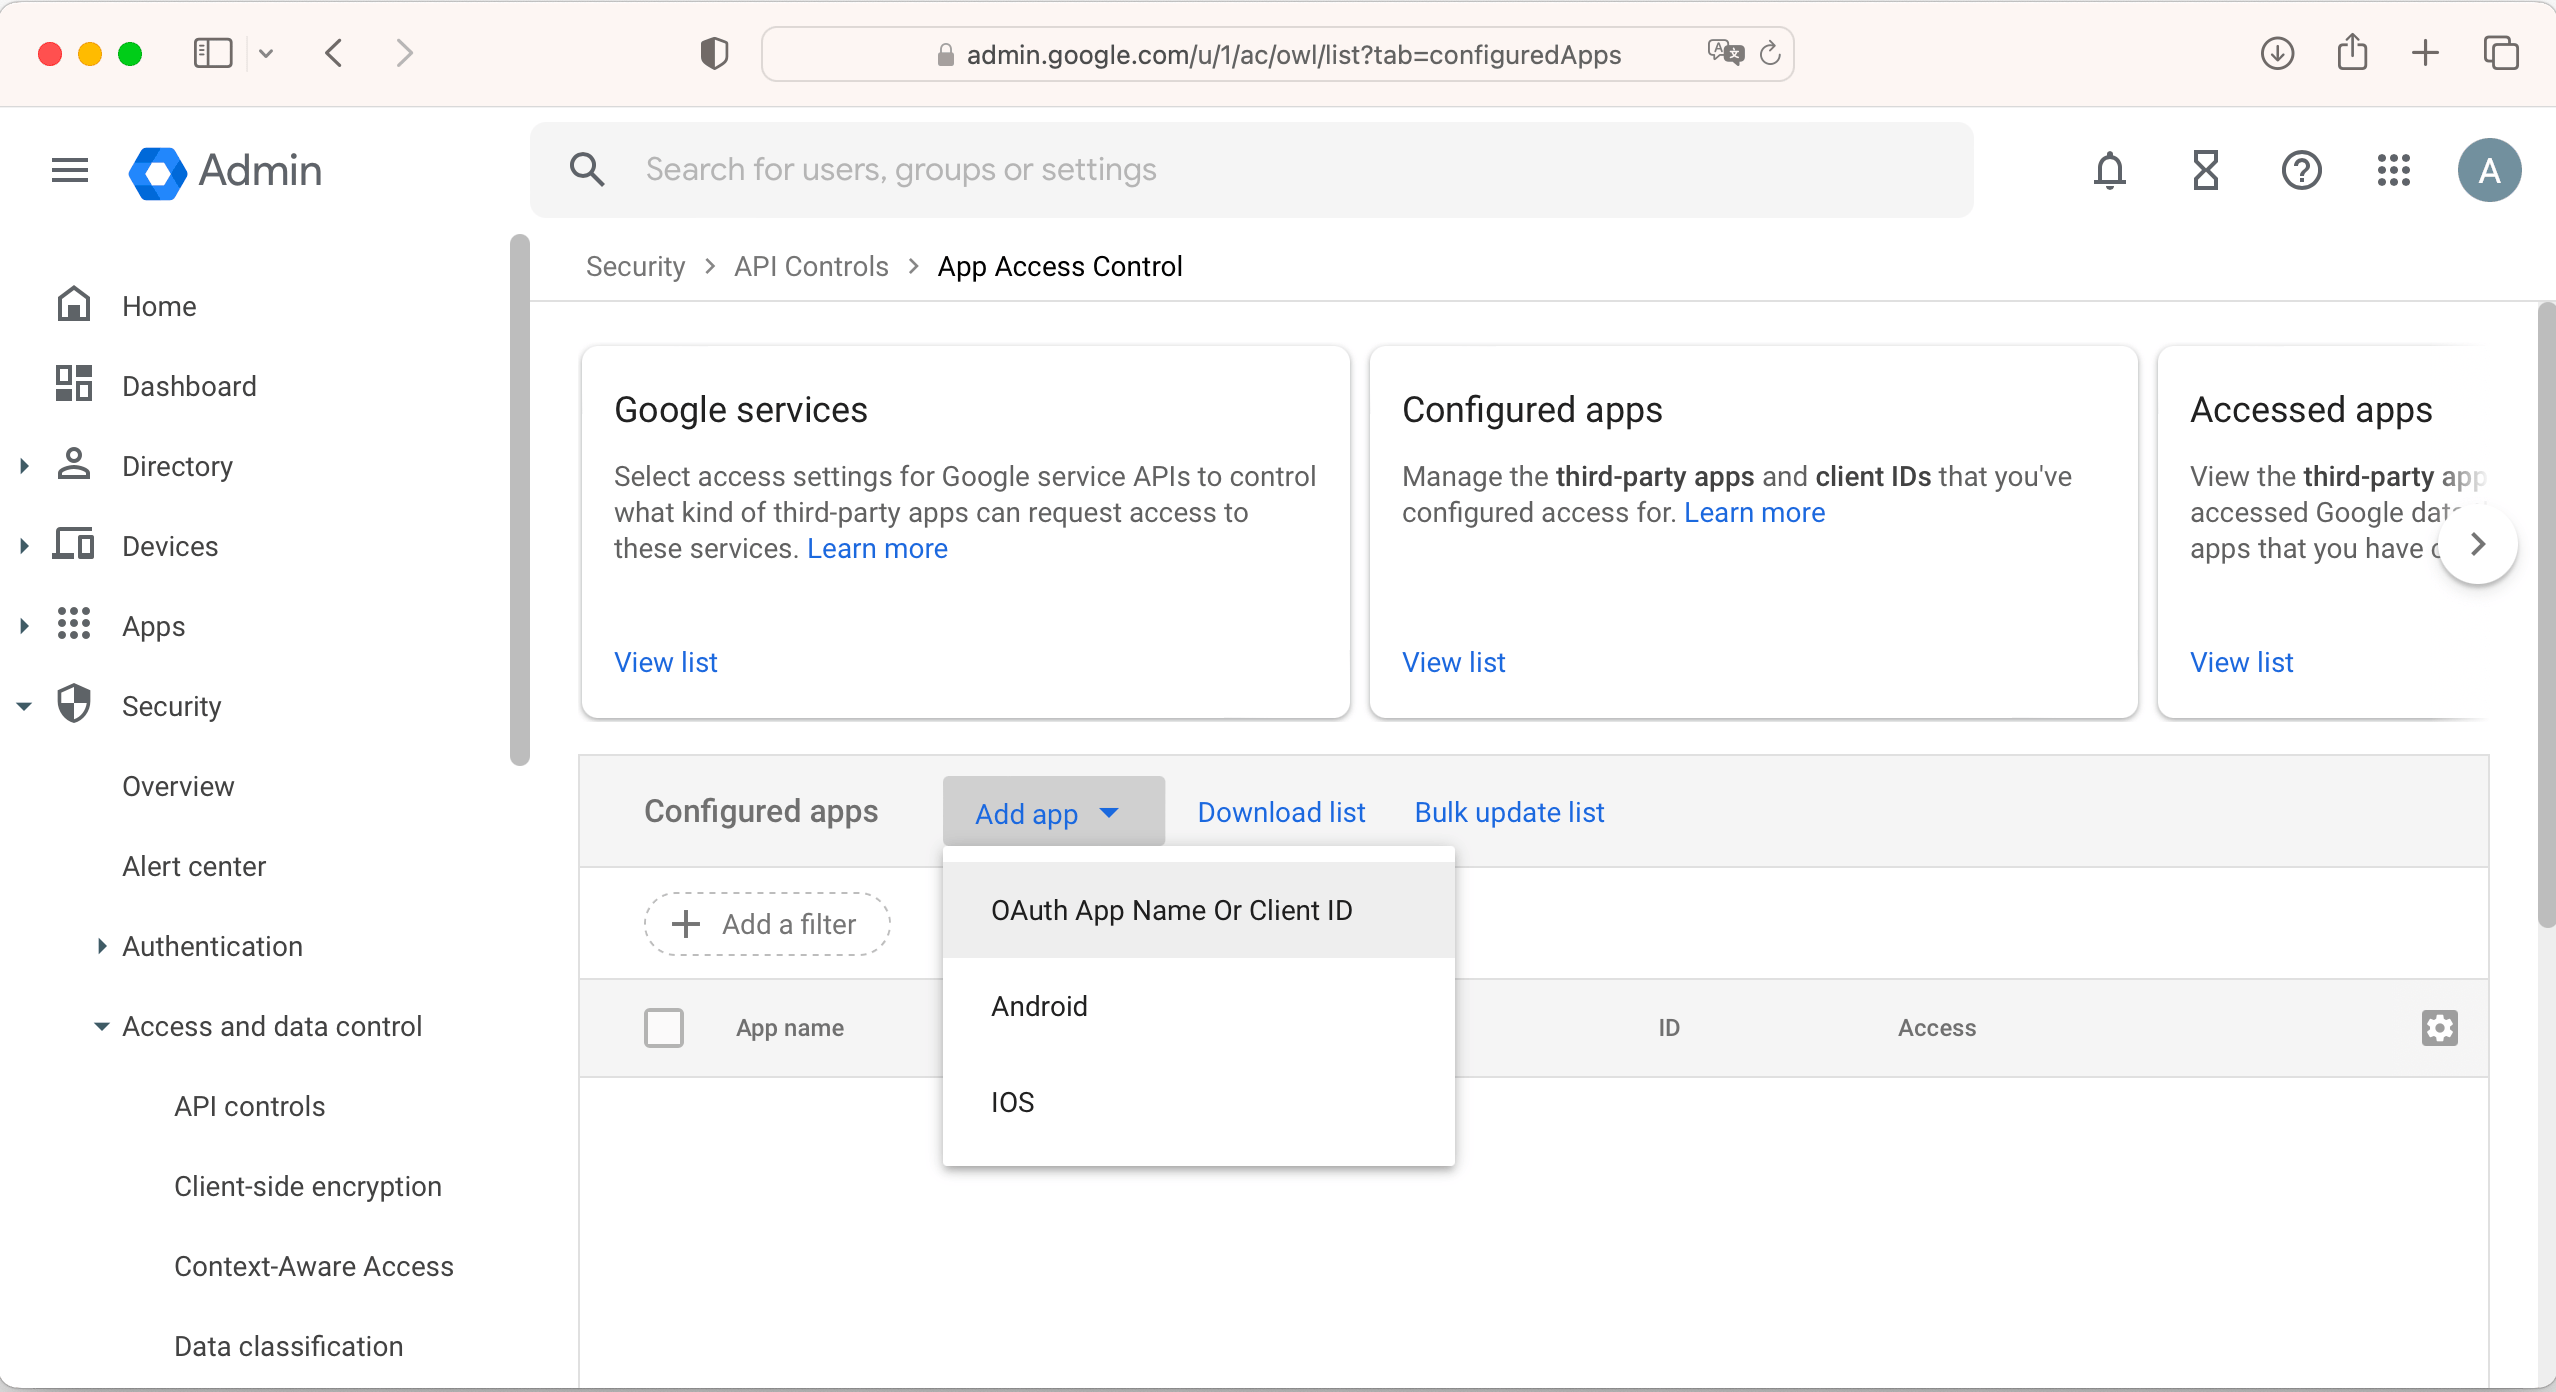Viewport: 2556px width, 1392px height.
Task: View list of Google services
Action: click(666, 662)
